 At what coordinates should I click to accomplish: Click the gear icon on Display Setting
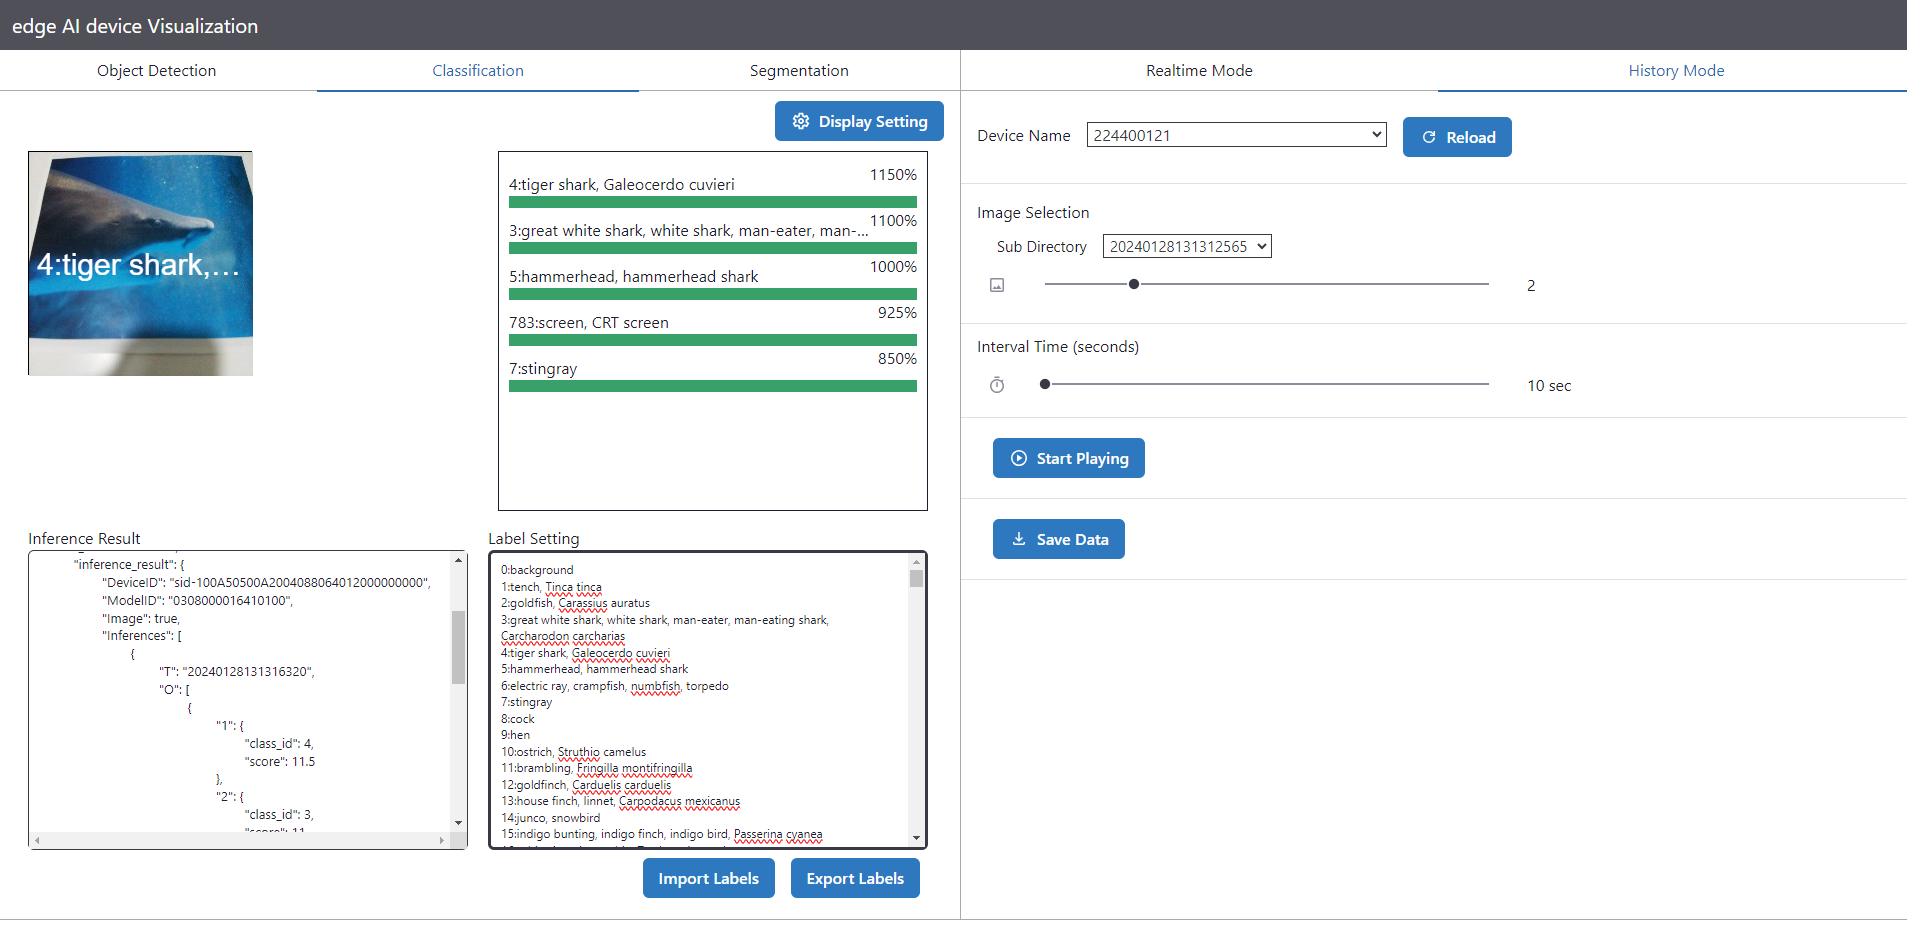tap(801, 121)
